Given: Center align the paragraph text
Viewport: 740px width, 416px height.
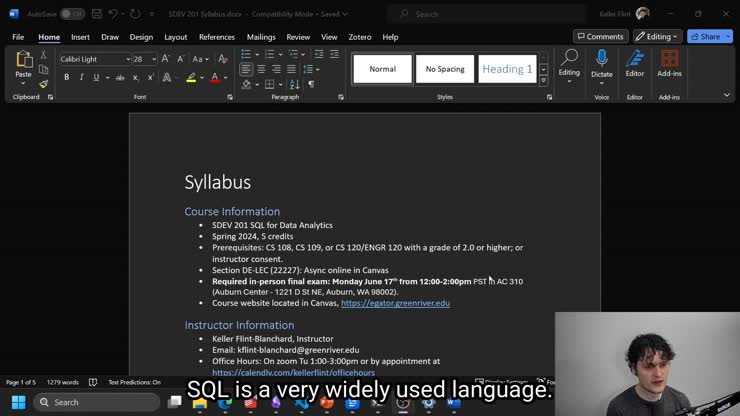Looking at the screenshot, I should point(261,70).
